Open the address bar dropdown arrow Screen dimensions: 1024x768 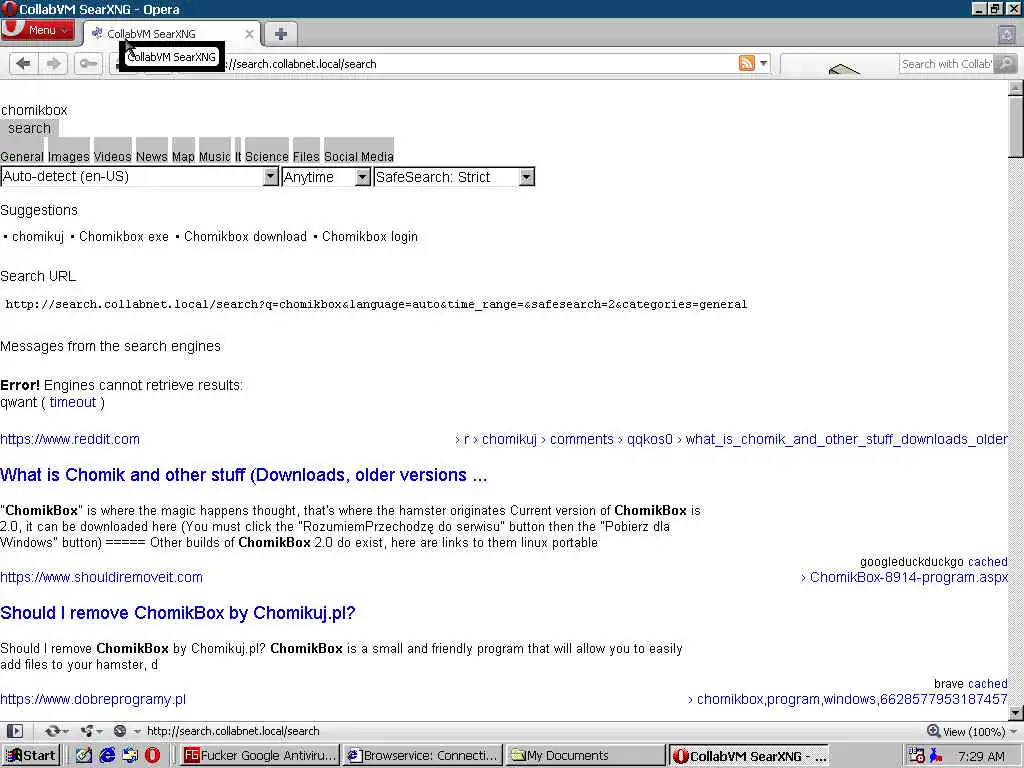click(x=763, y=63)
